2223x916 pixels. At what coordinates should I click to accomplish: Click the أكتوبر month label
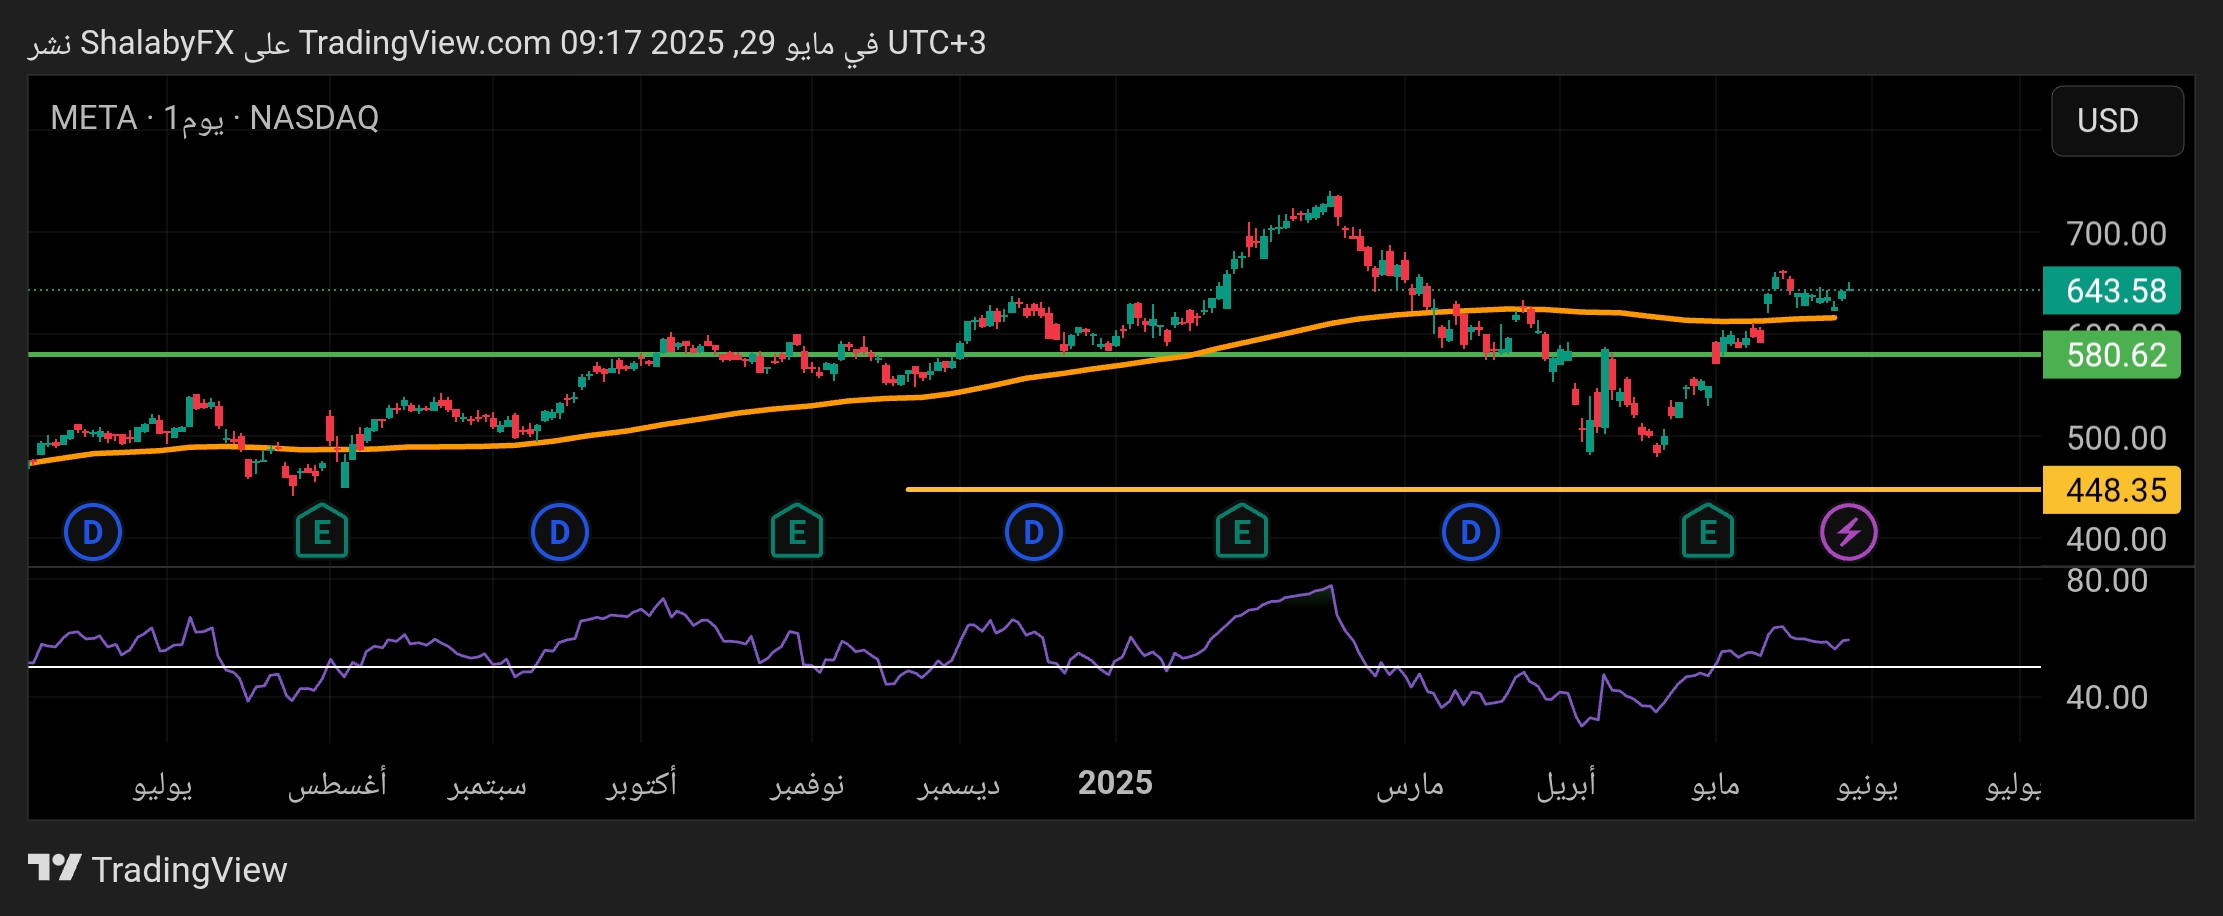(642, 784)
